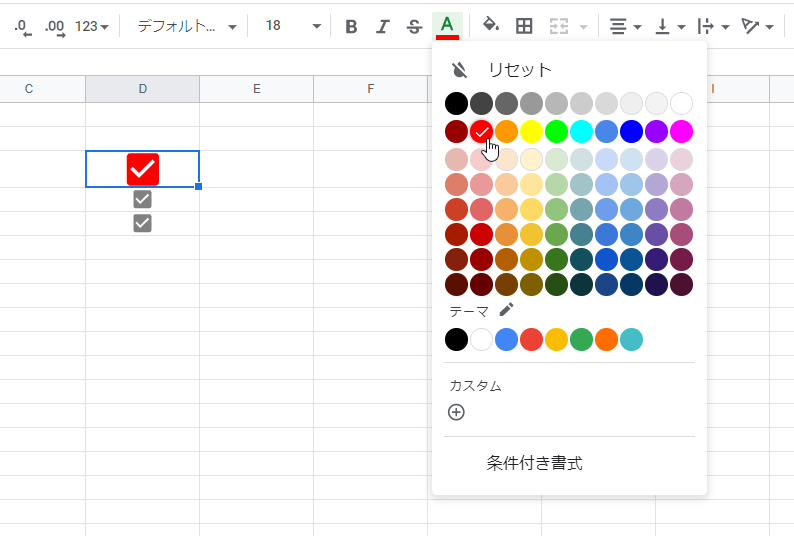Pick the theme green swatch

[x=581, y=339]
